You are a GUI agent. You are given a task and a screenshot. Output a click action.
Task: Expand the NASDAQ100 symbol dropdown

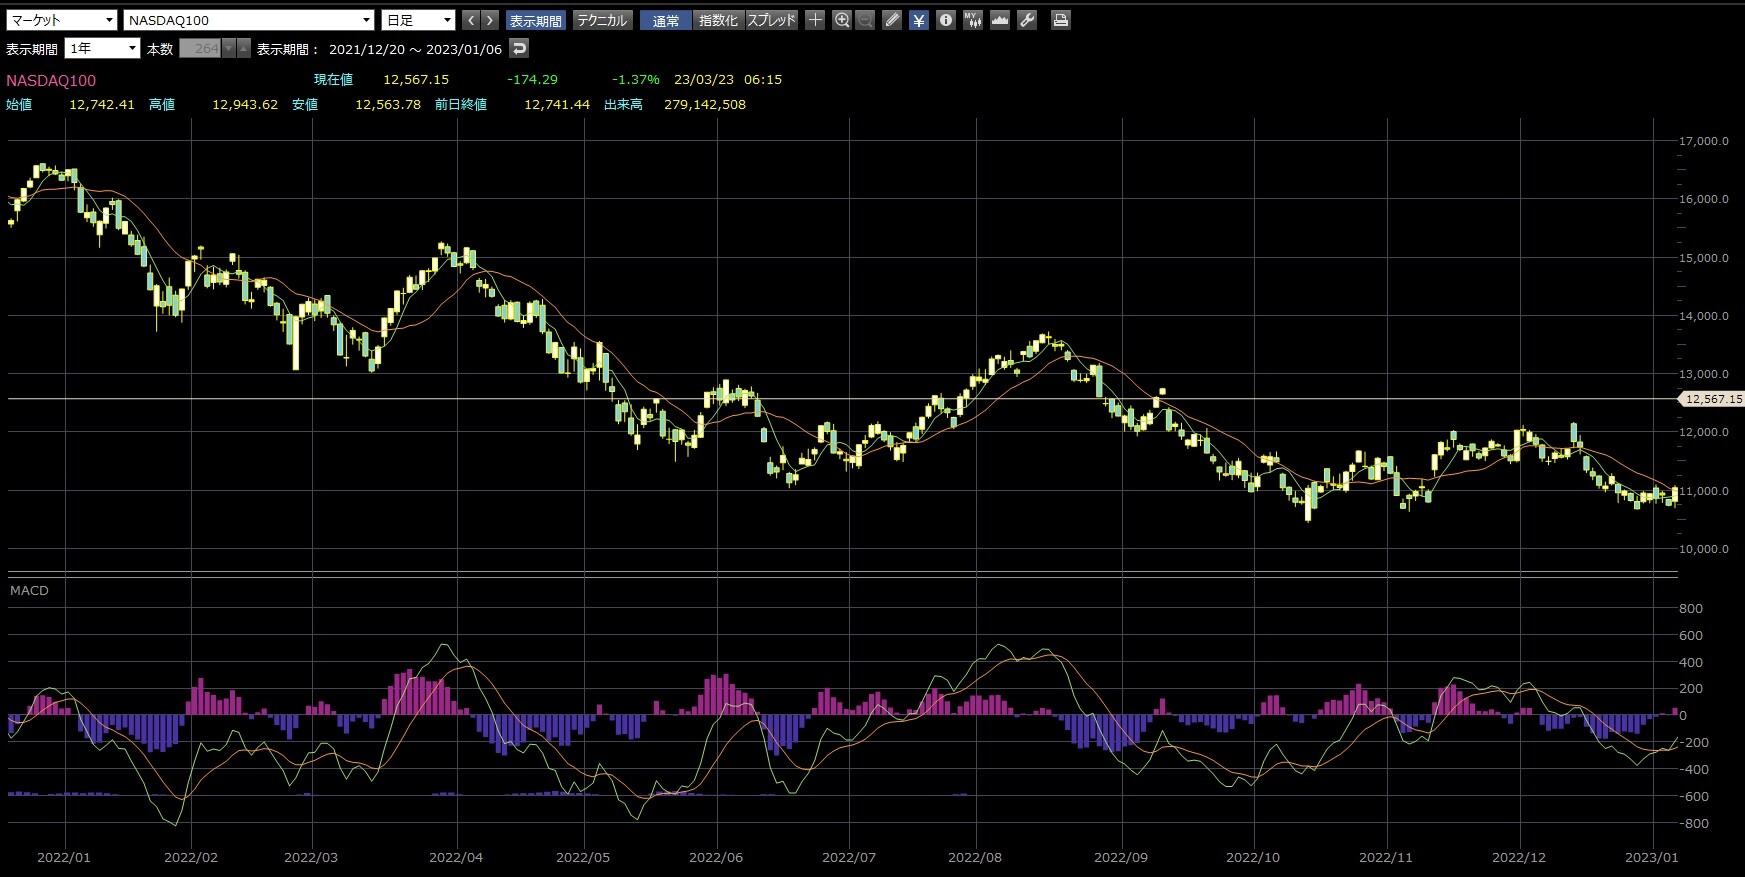pyautogui.click(x=249, y=20)
